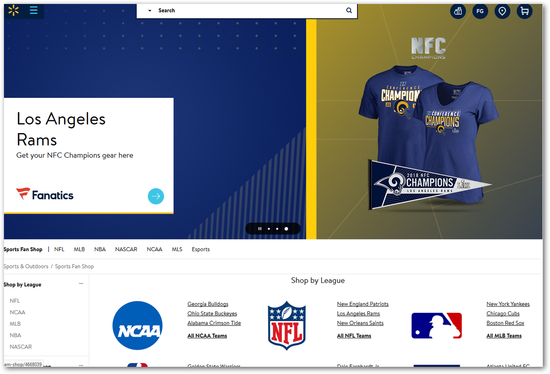View All NCAA Teams
The image size is (550, 374).
coord(207,336)
